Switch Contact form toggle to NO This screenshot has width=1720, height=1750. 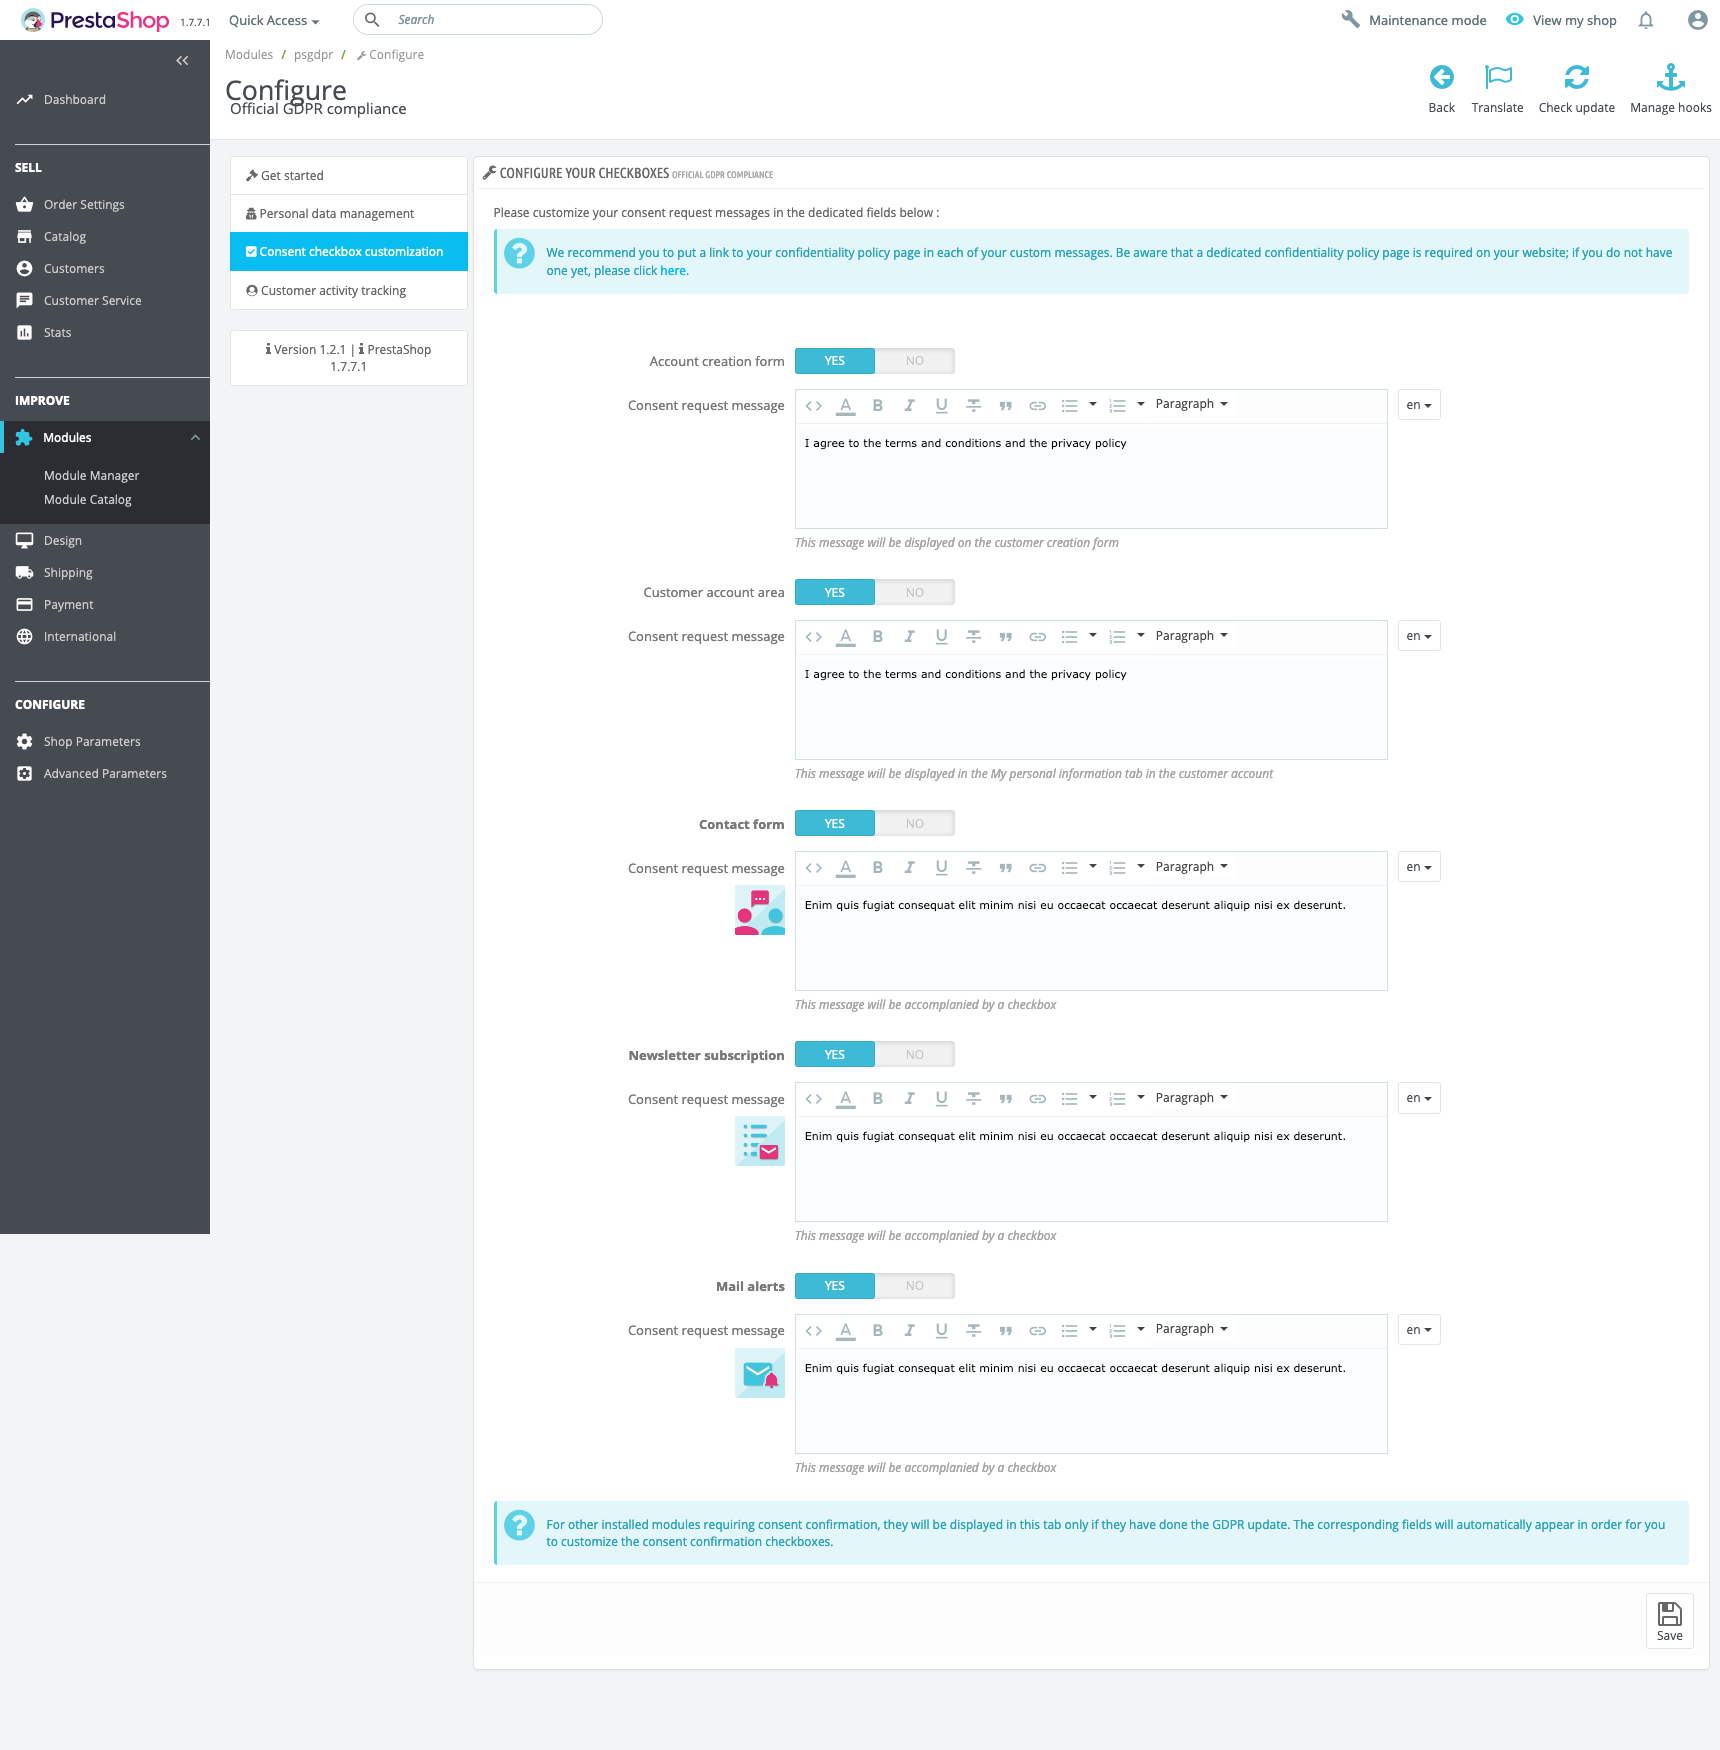point(914,824)
